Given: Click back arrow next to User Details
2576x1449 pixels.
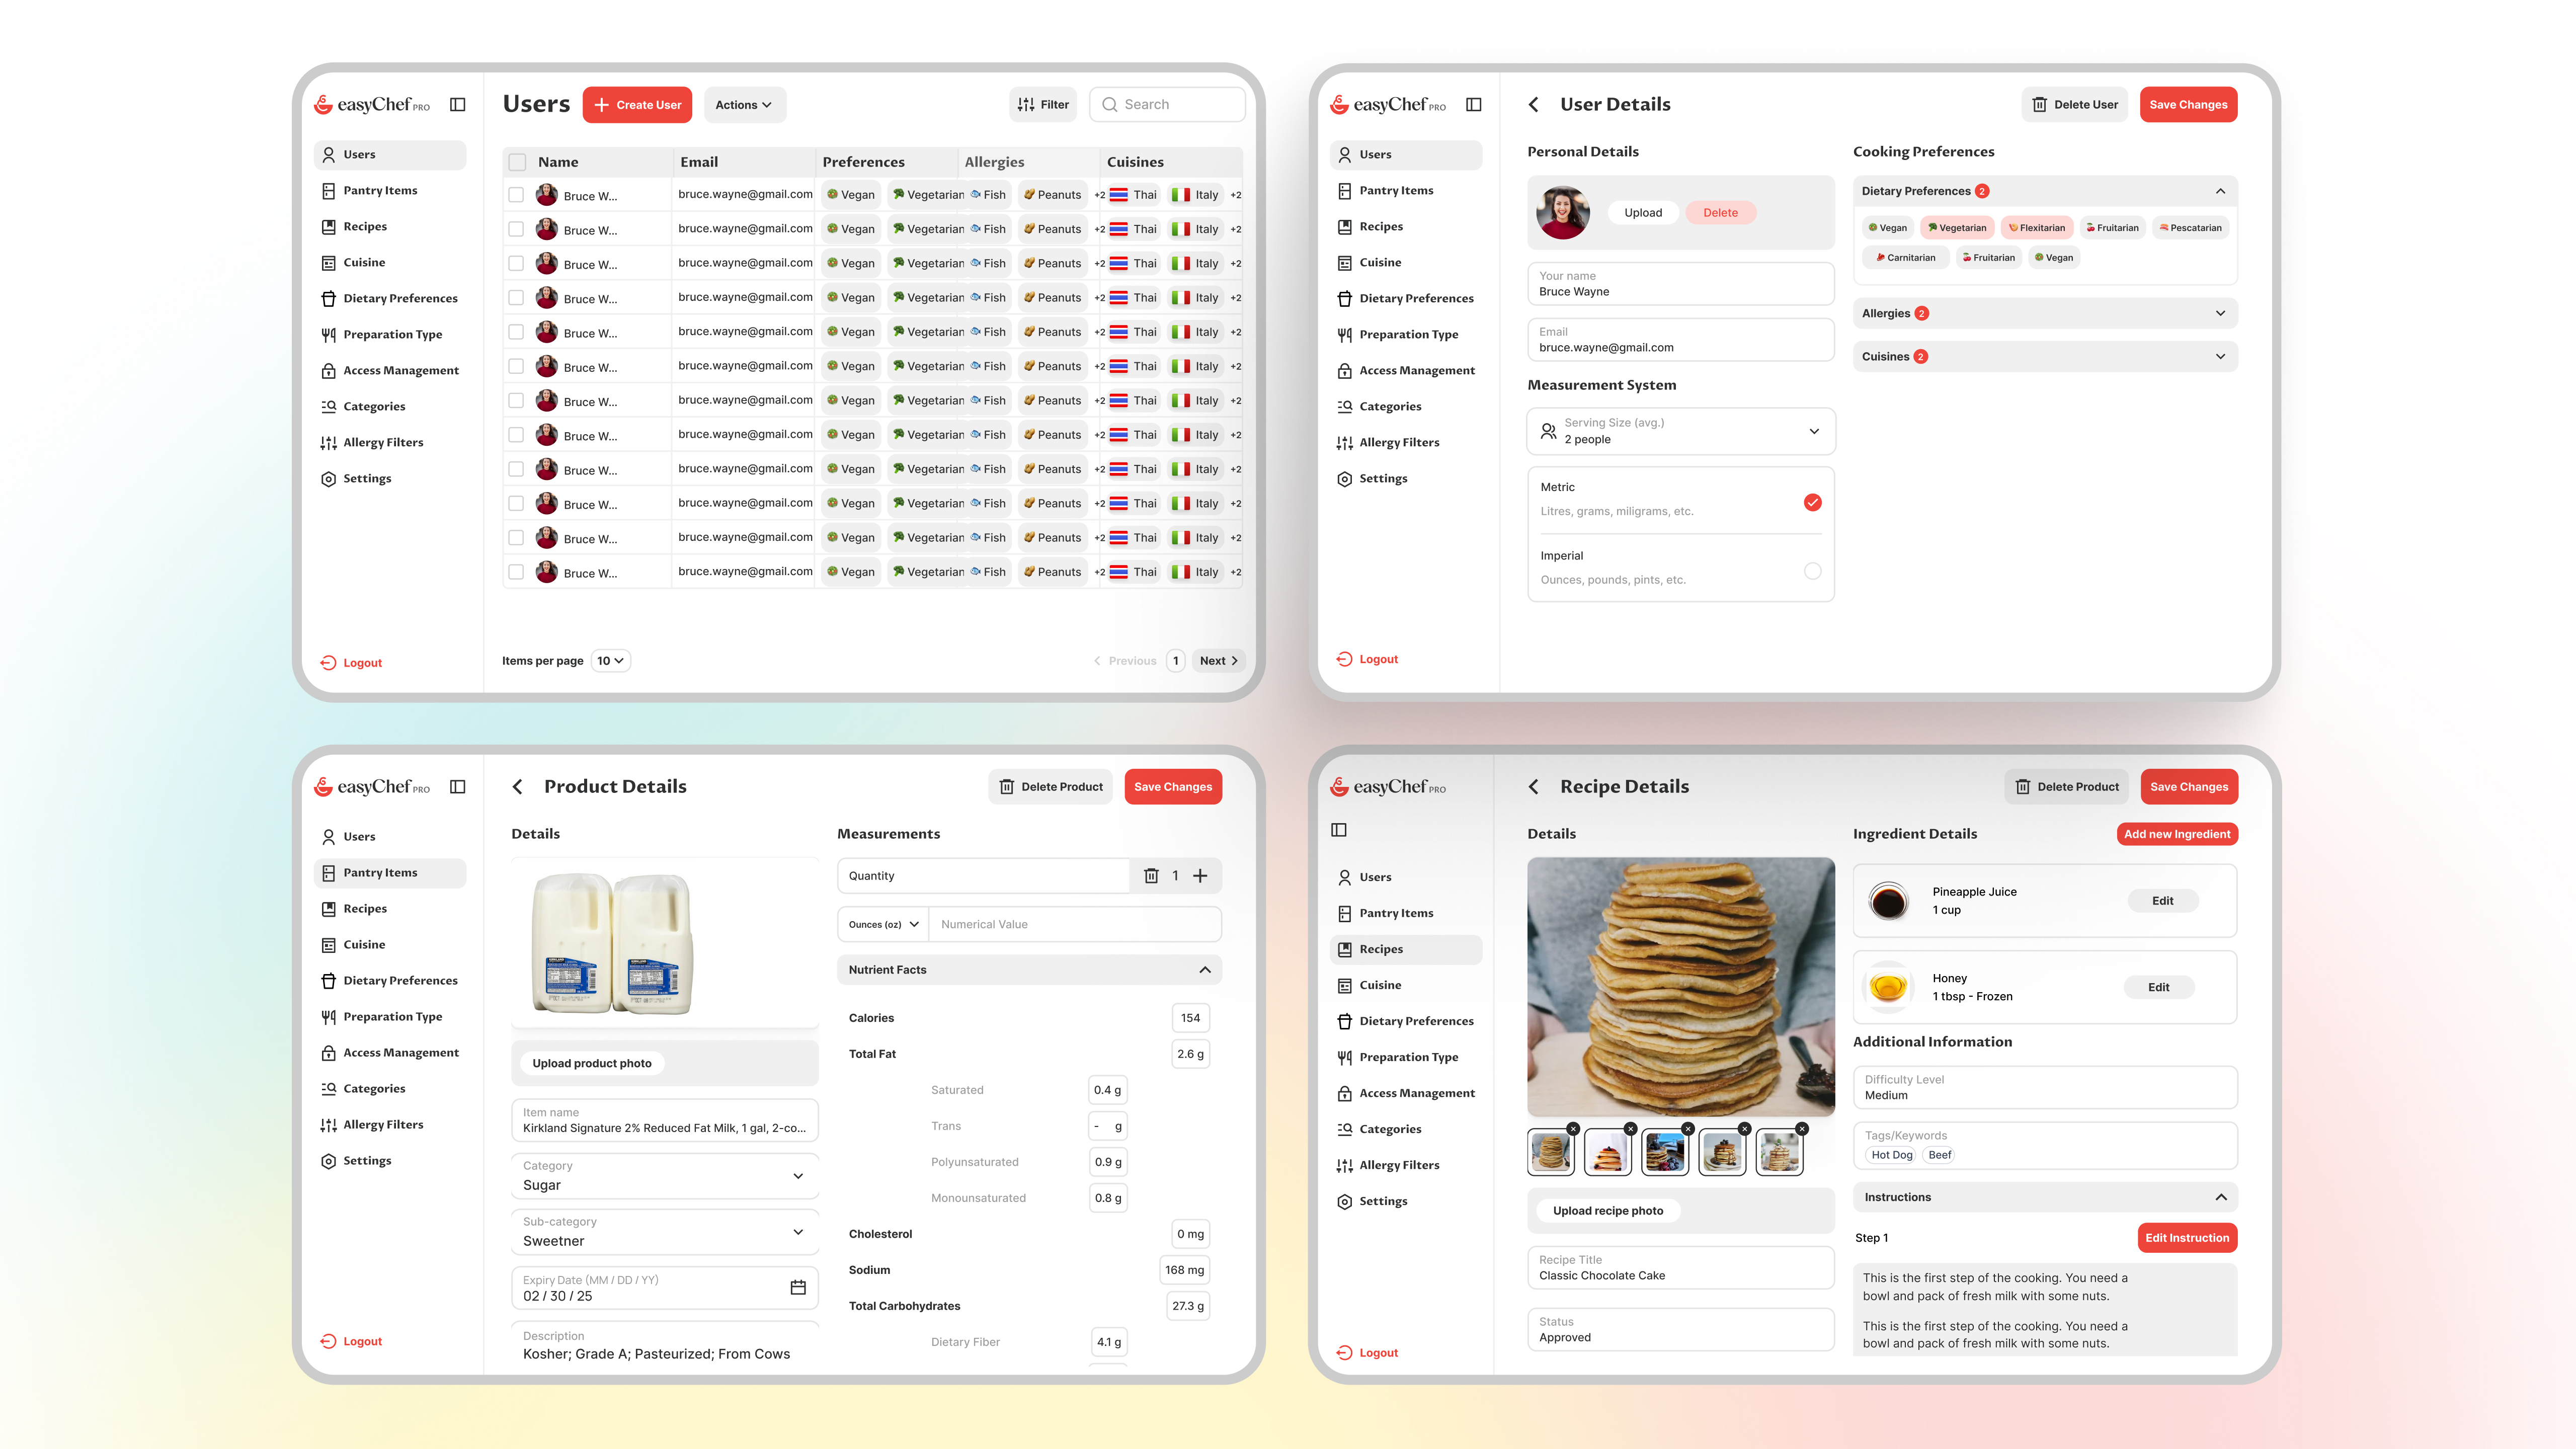Looking at the screenshot, I should click(x=1533, y=104).
